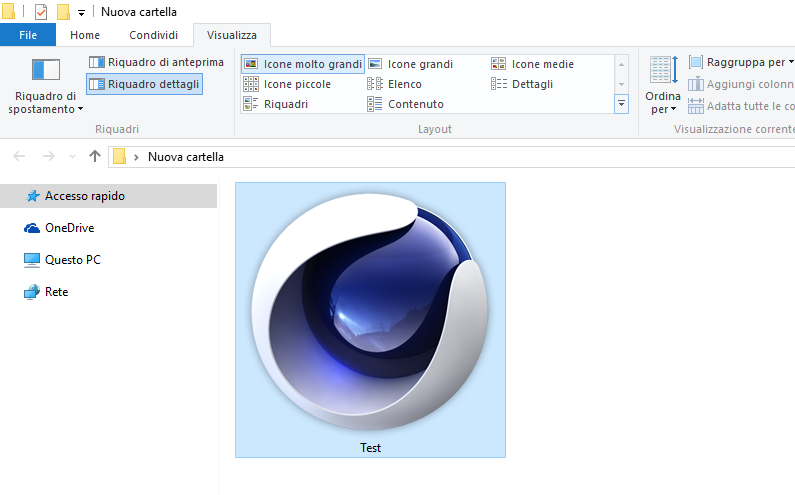Switch to the Condividi tab
795x495 pixels.
[153, 35]
